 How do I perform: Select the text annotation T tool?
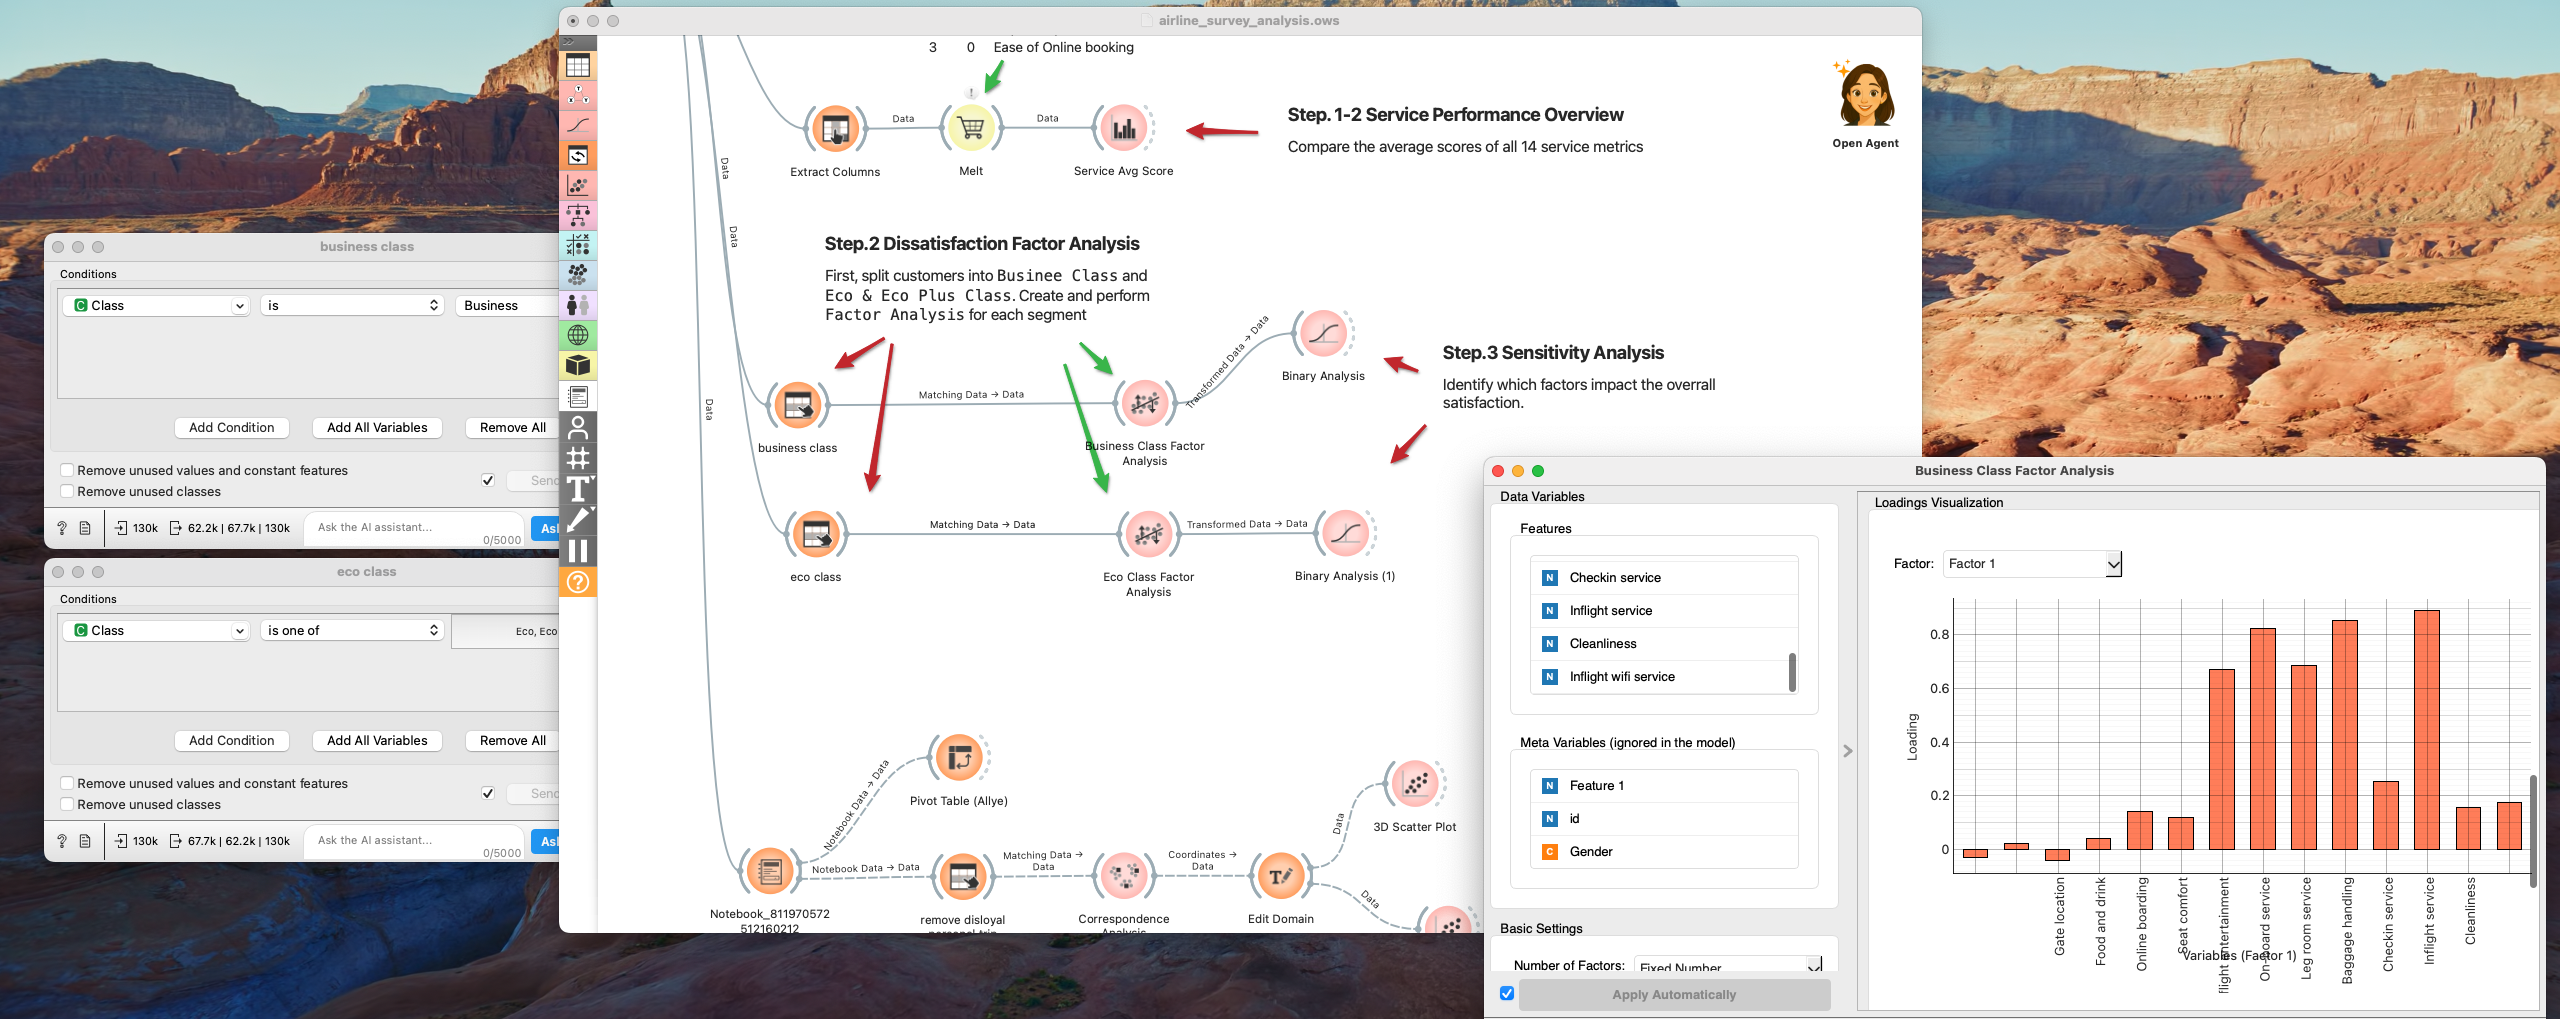[x=578, y=489]
